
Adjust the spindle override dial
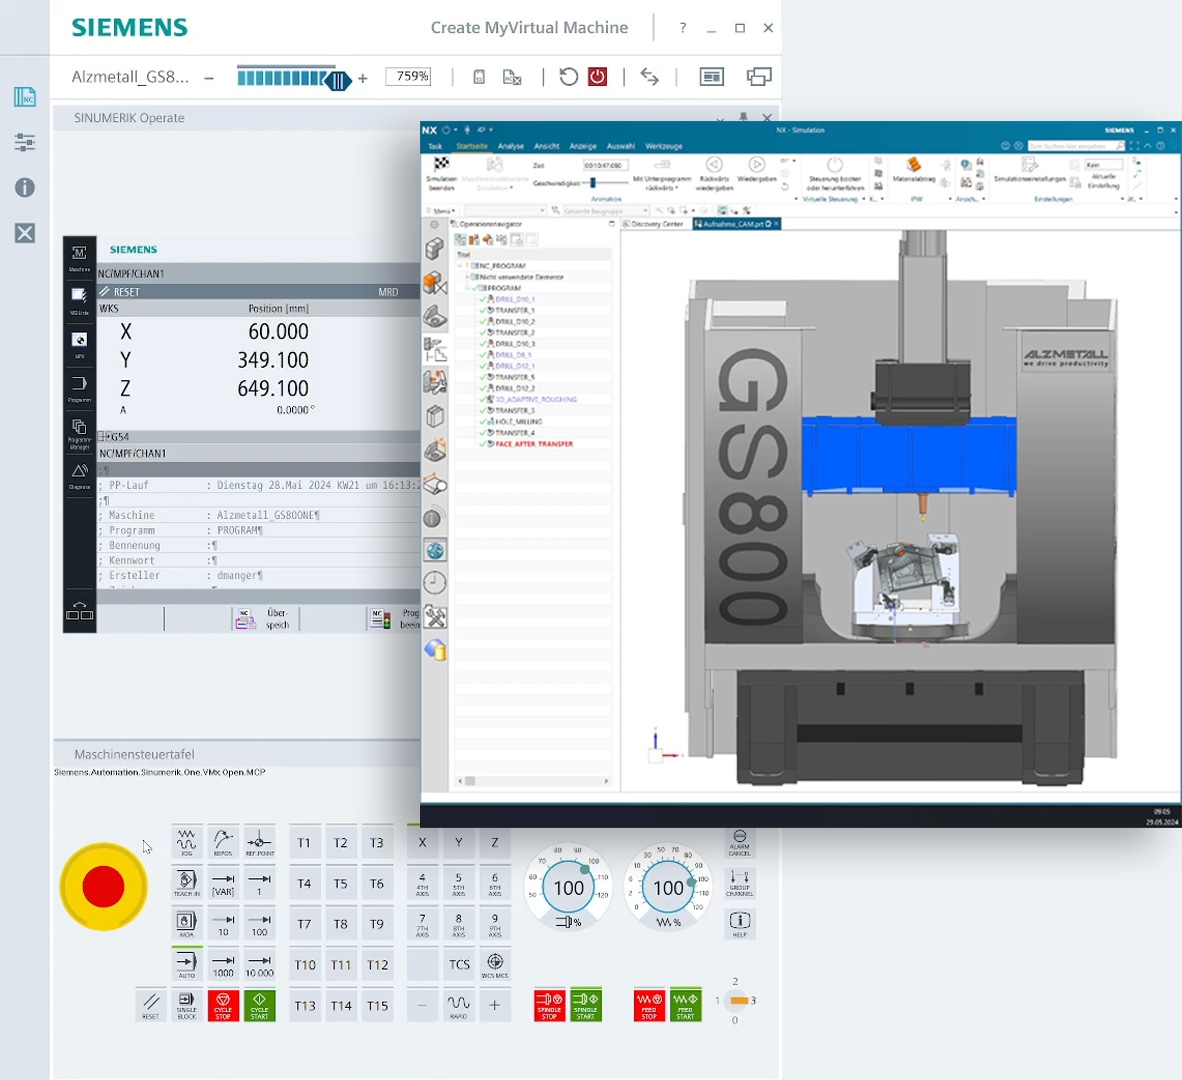click(568, 887)
